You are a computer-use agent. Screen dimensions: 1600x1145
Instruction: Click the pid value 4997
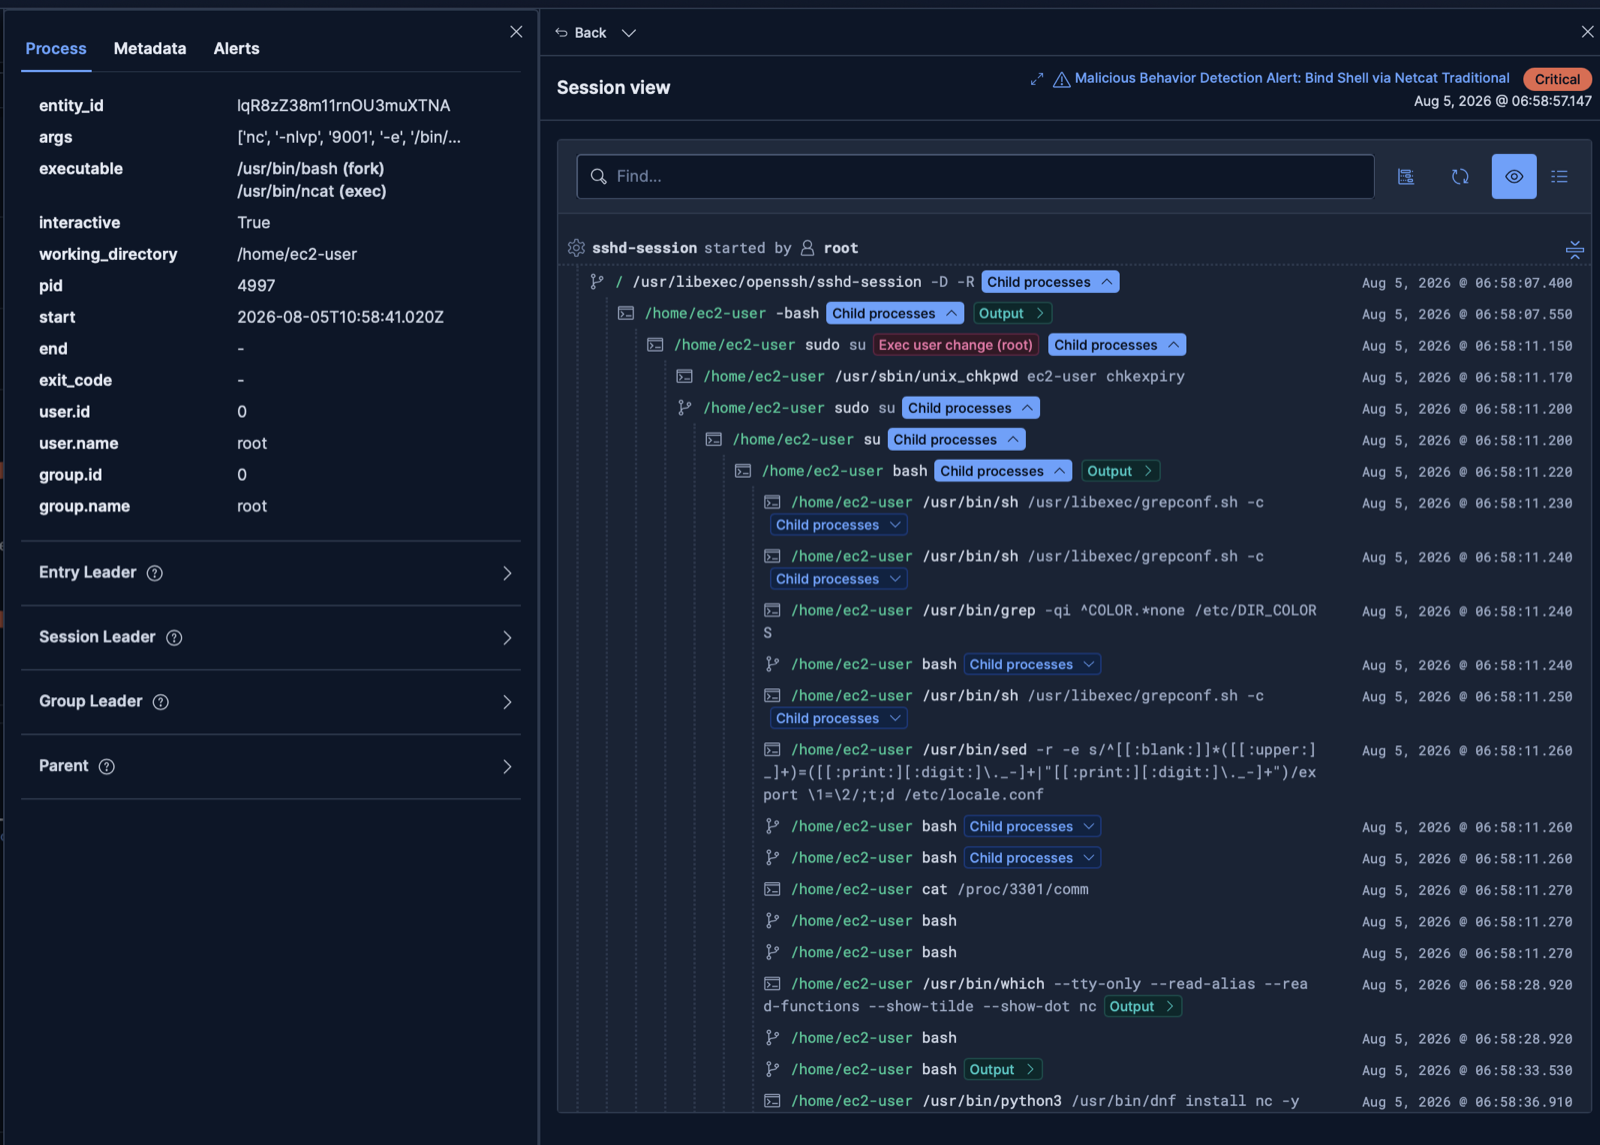[x=256, y=285]
